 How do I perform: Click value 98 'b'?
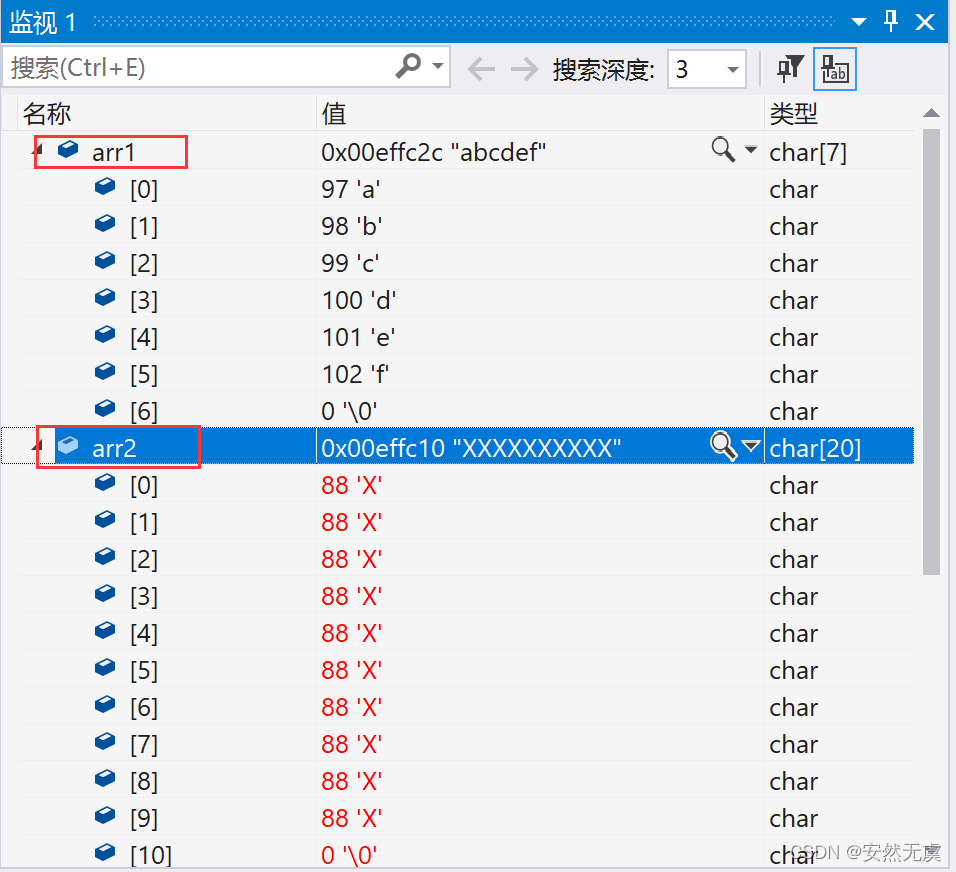tap(352, 226)
